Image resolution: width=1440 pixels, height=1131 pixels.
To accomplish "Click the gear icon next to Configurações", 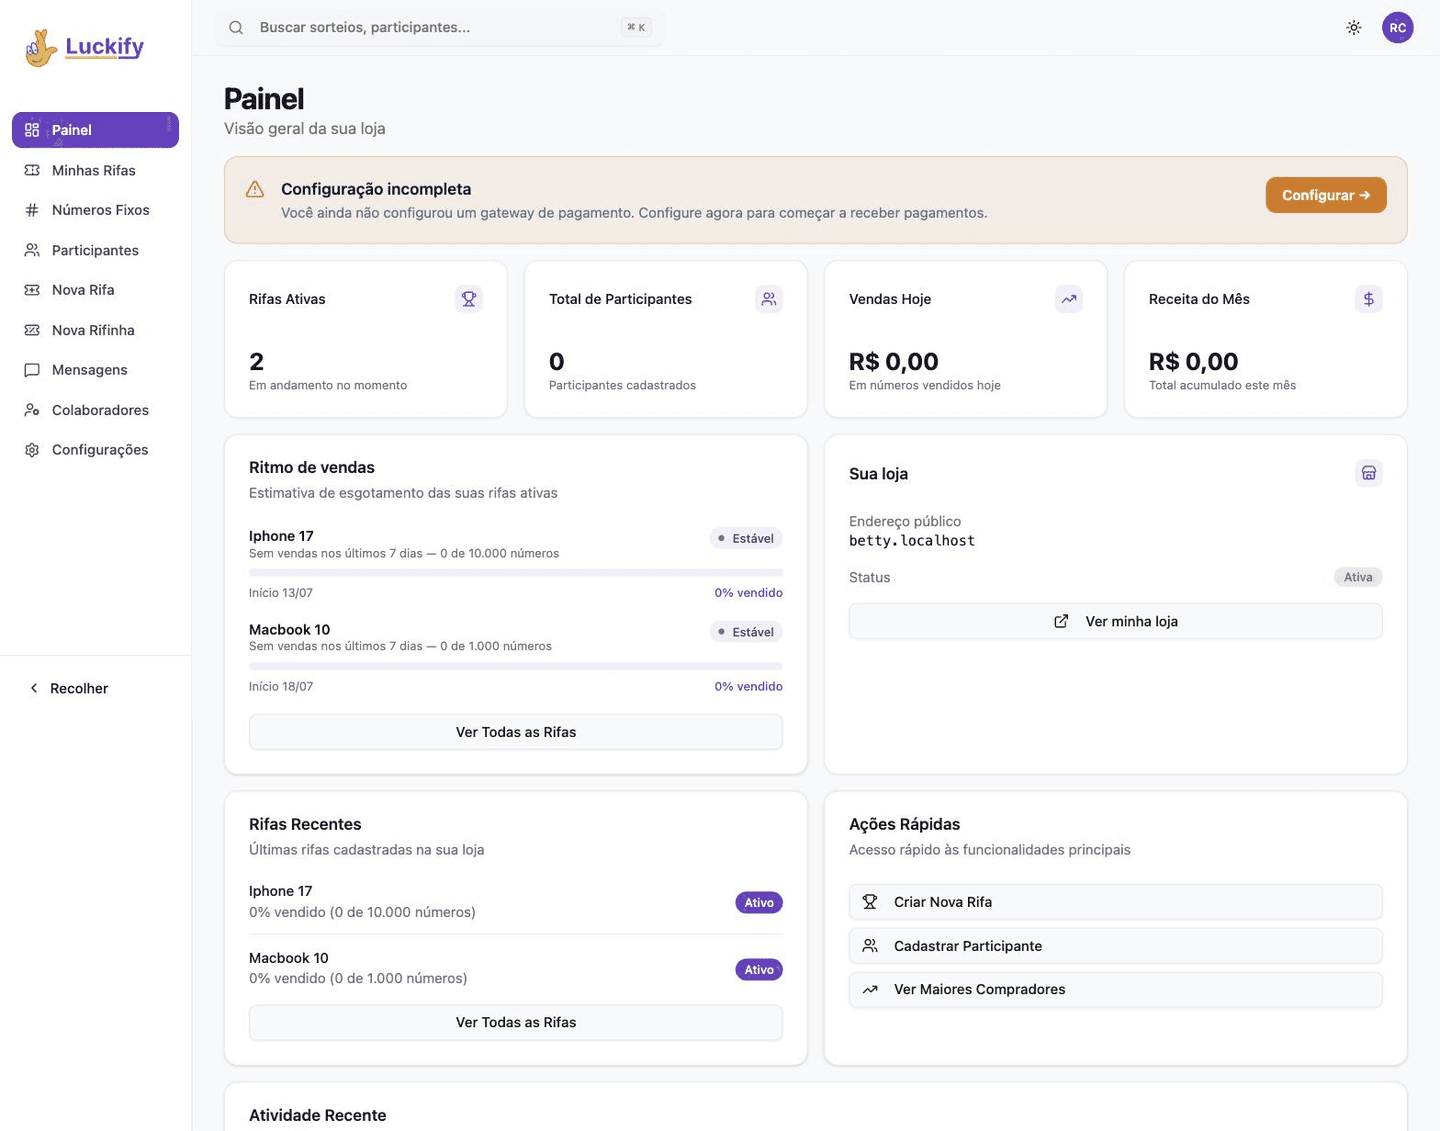I will (x=32, y=450).
